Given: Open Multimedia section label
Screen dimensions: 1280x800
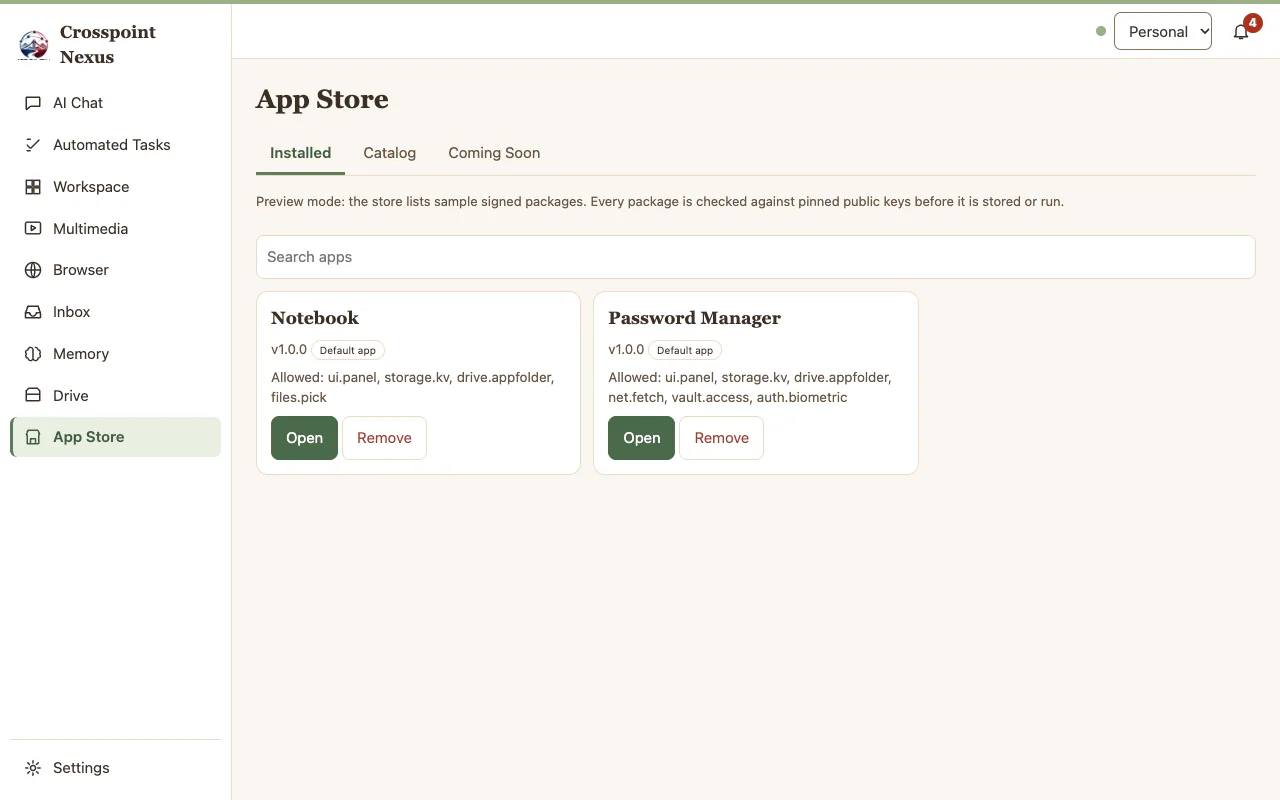Looking at the screenshot, I should coord(90,229).
